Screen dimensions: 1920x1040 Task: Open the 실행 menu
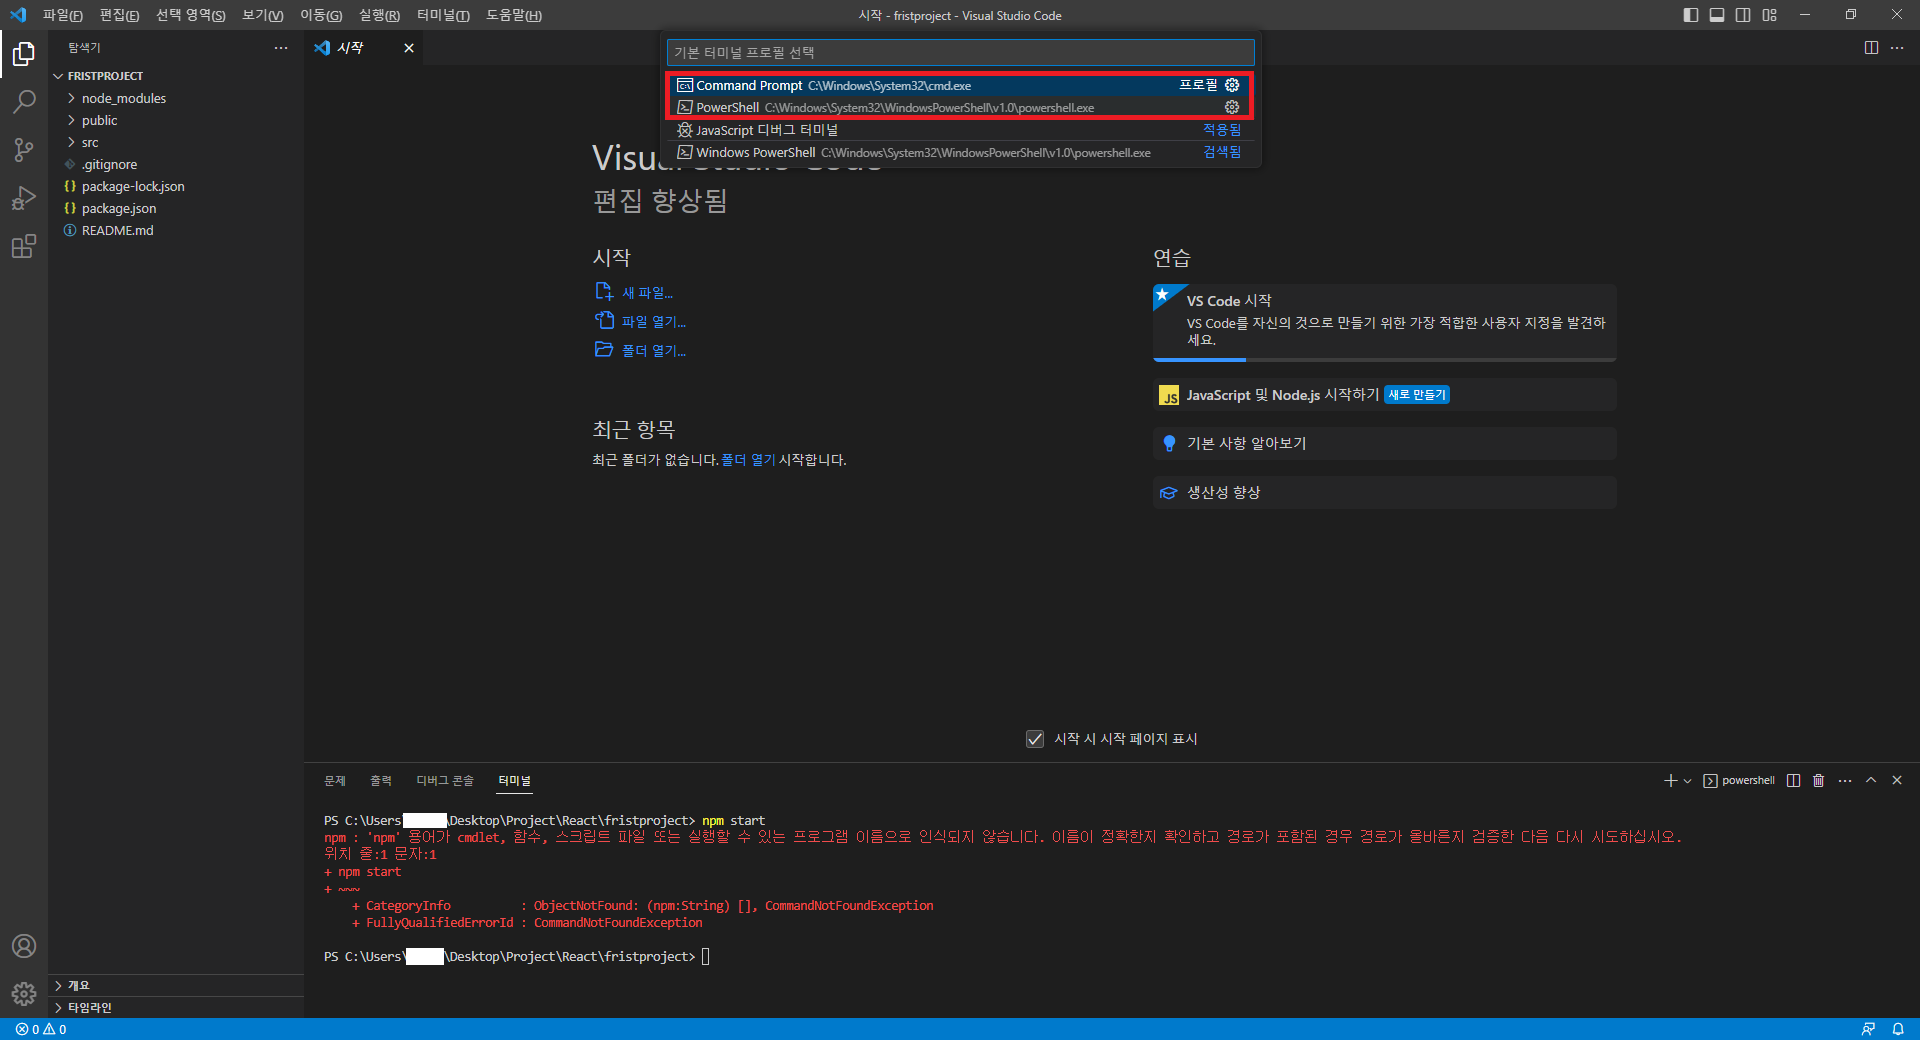click(x=379, y=15)
